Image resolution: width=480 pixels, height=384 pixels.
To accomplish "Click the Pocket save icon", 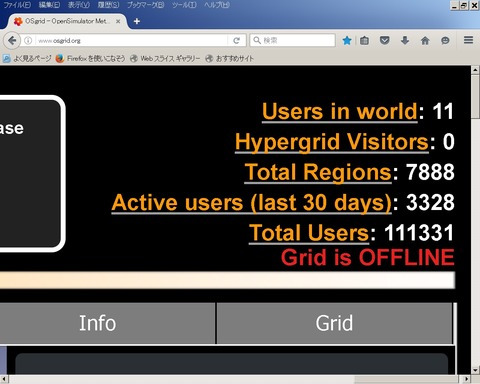I will pos(385,41).
